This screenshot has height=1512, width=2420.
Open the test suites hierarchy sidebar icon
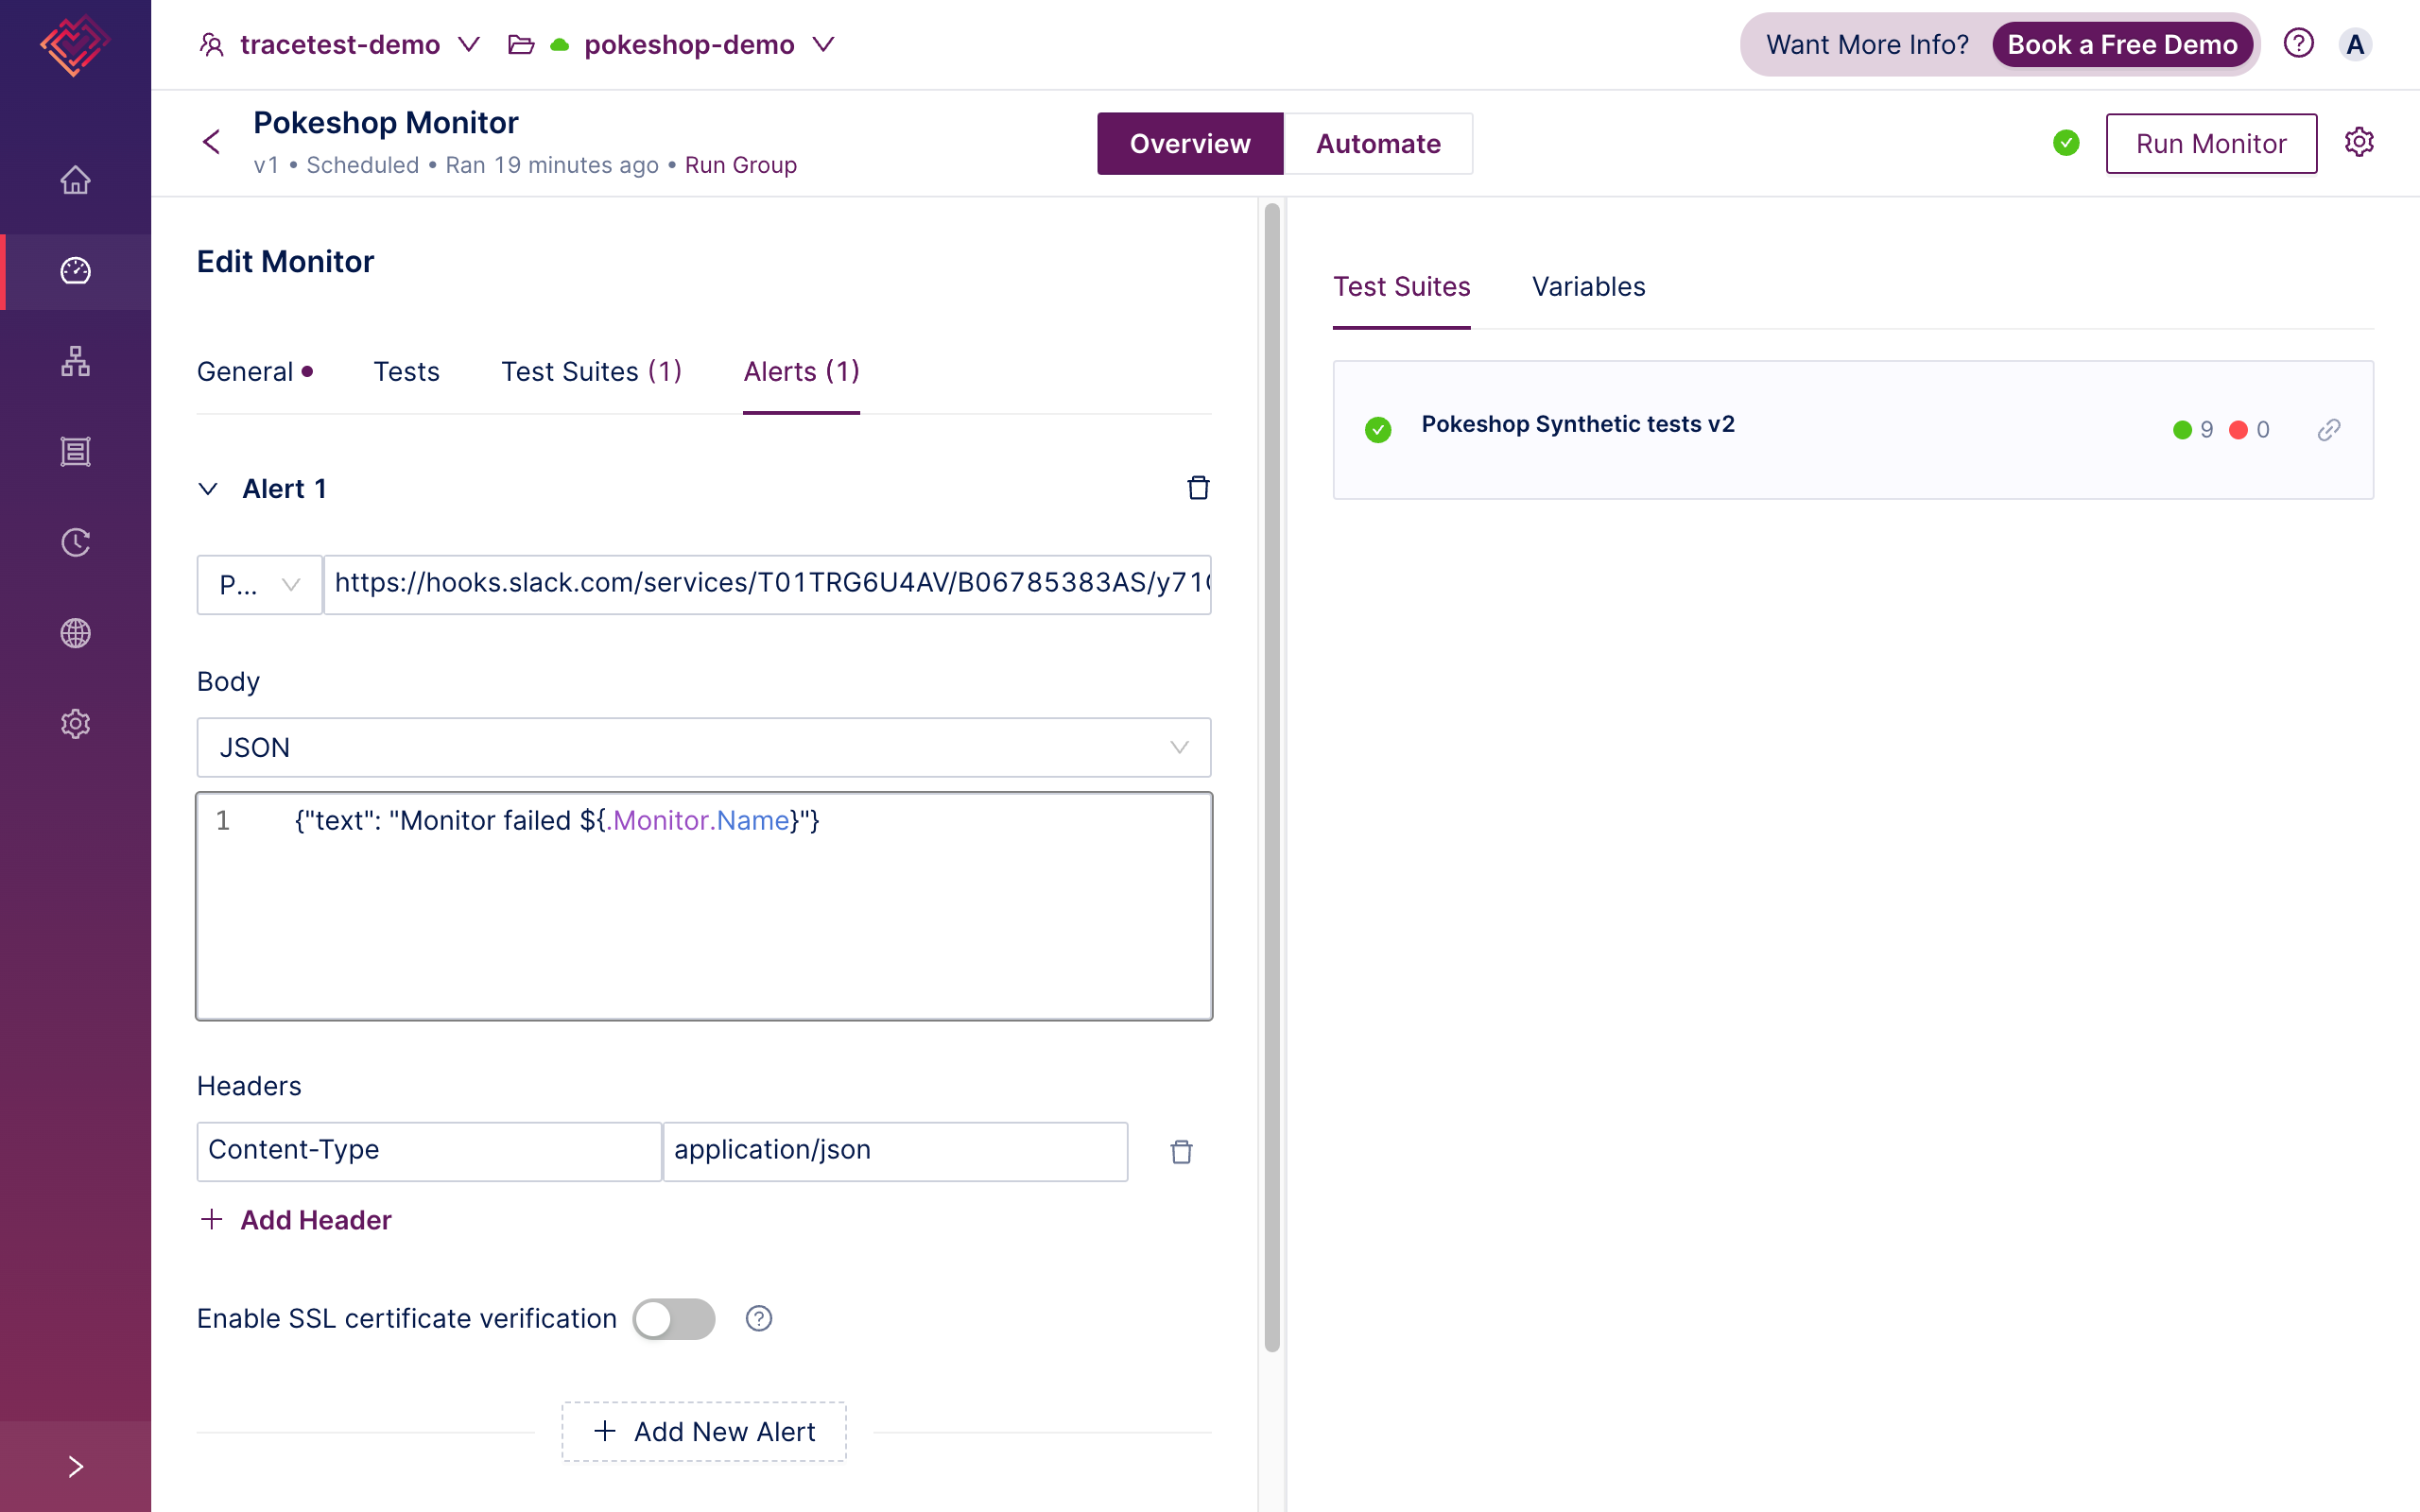click(x=75, y=361)
